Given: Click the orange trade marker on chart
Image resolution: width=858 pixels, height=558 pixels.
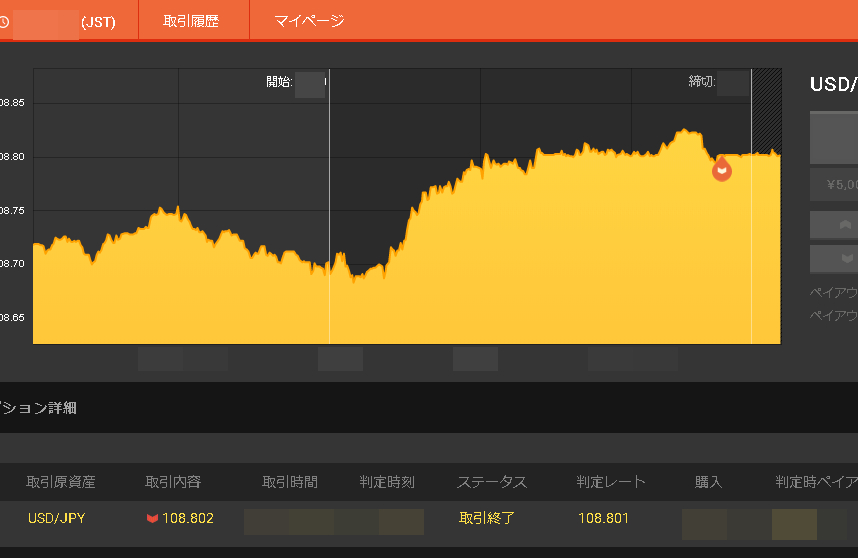Looking at the screenshot, I should [x=722, y=168].
